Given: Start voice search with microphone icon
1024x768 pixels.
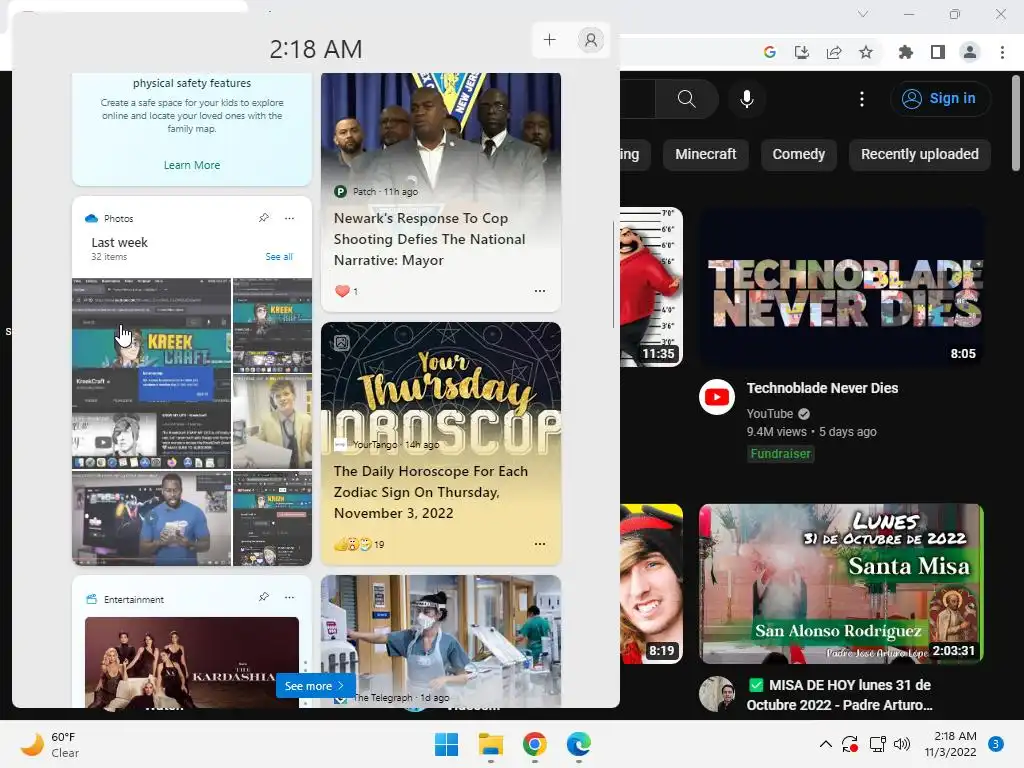Looking at the screenshot, I should 747,99.
